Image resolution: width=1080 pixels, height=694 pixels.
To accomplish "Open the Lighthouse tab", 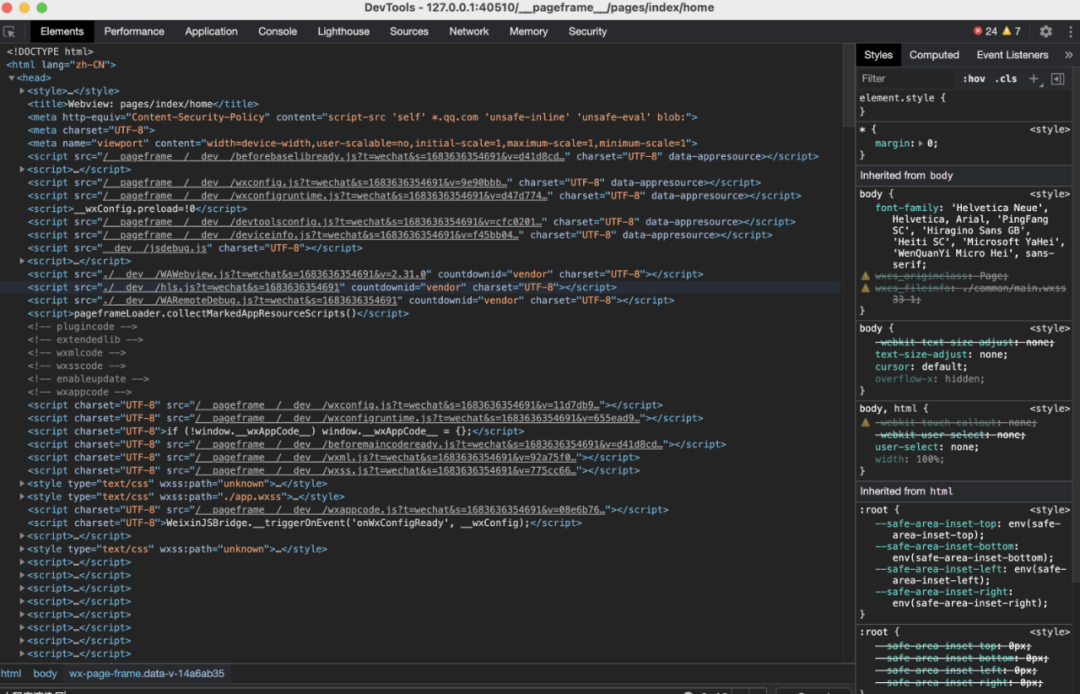I will click(344, 31).
